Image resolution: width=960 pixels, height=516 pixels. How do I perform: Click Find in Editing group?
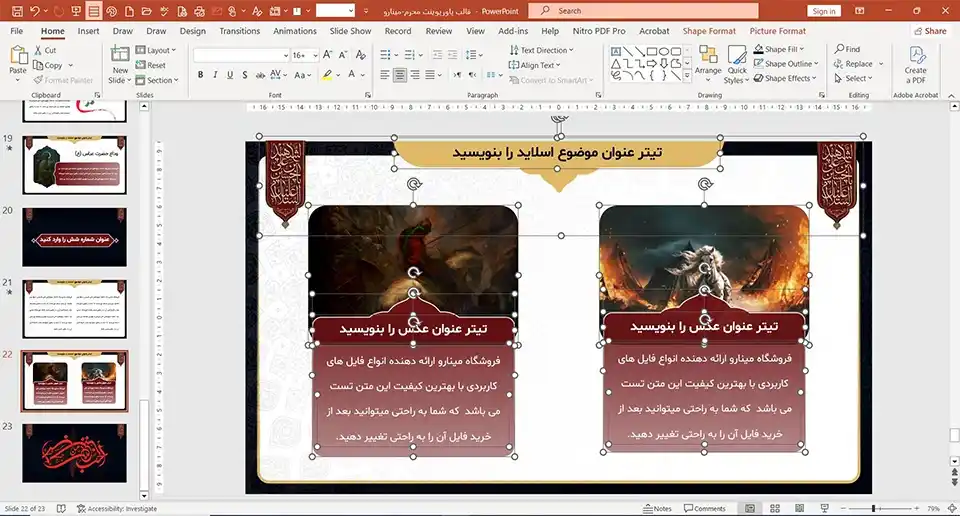pyautogui.click(x=847, y=49)
